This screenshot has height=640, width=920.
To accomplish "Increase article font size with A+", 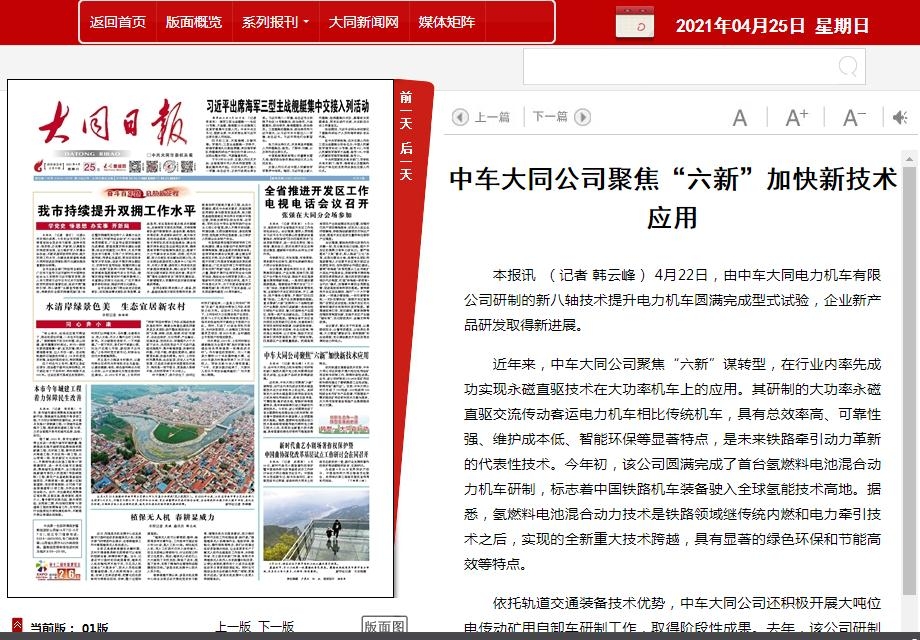I will pos(796,117).
